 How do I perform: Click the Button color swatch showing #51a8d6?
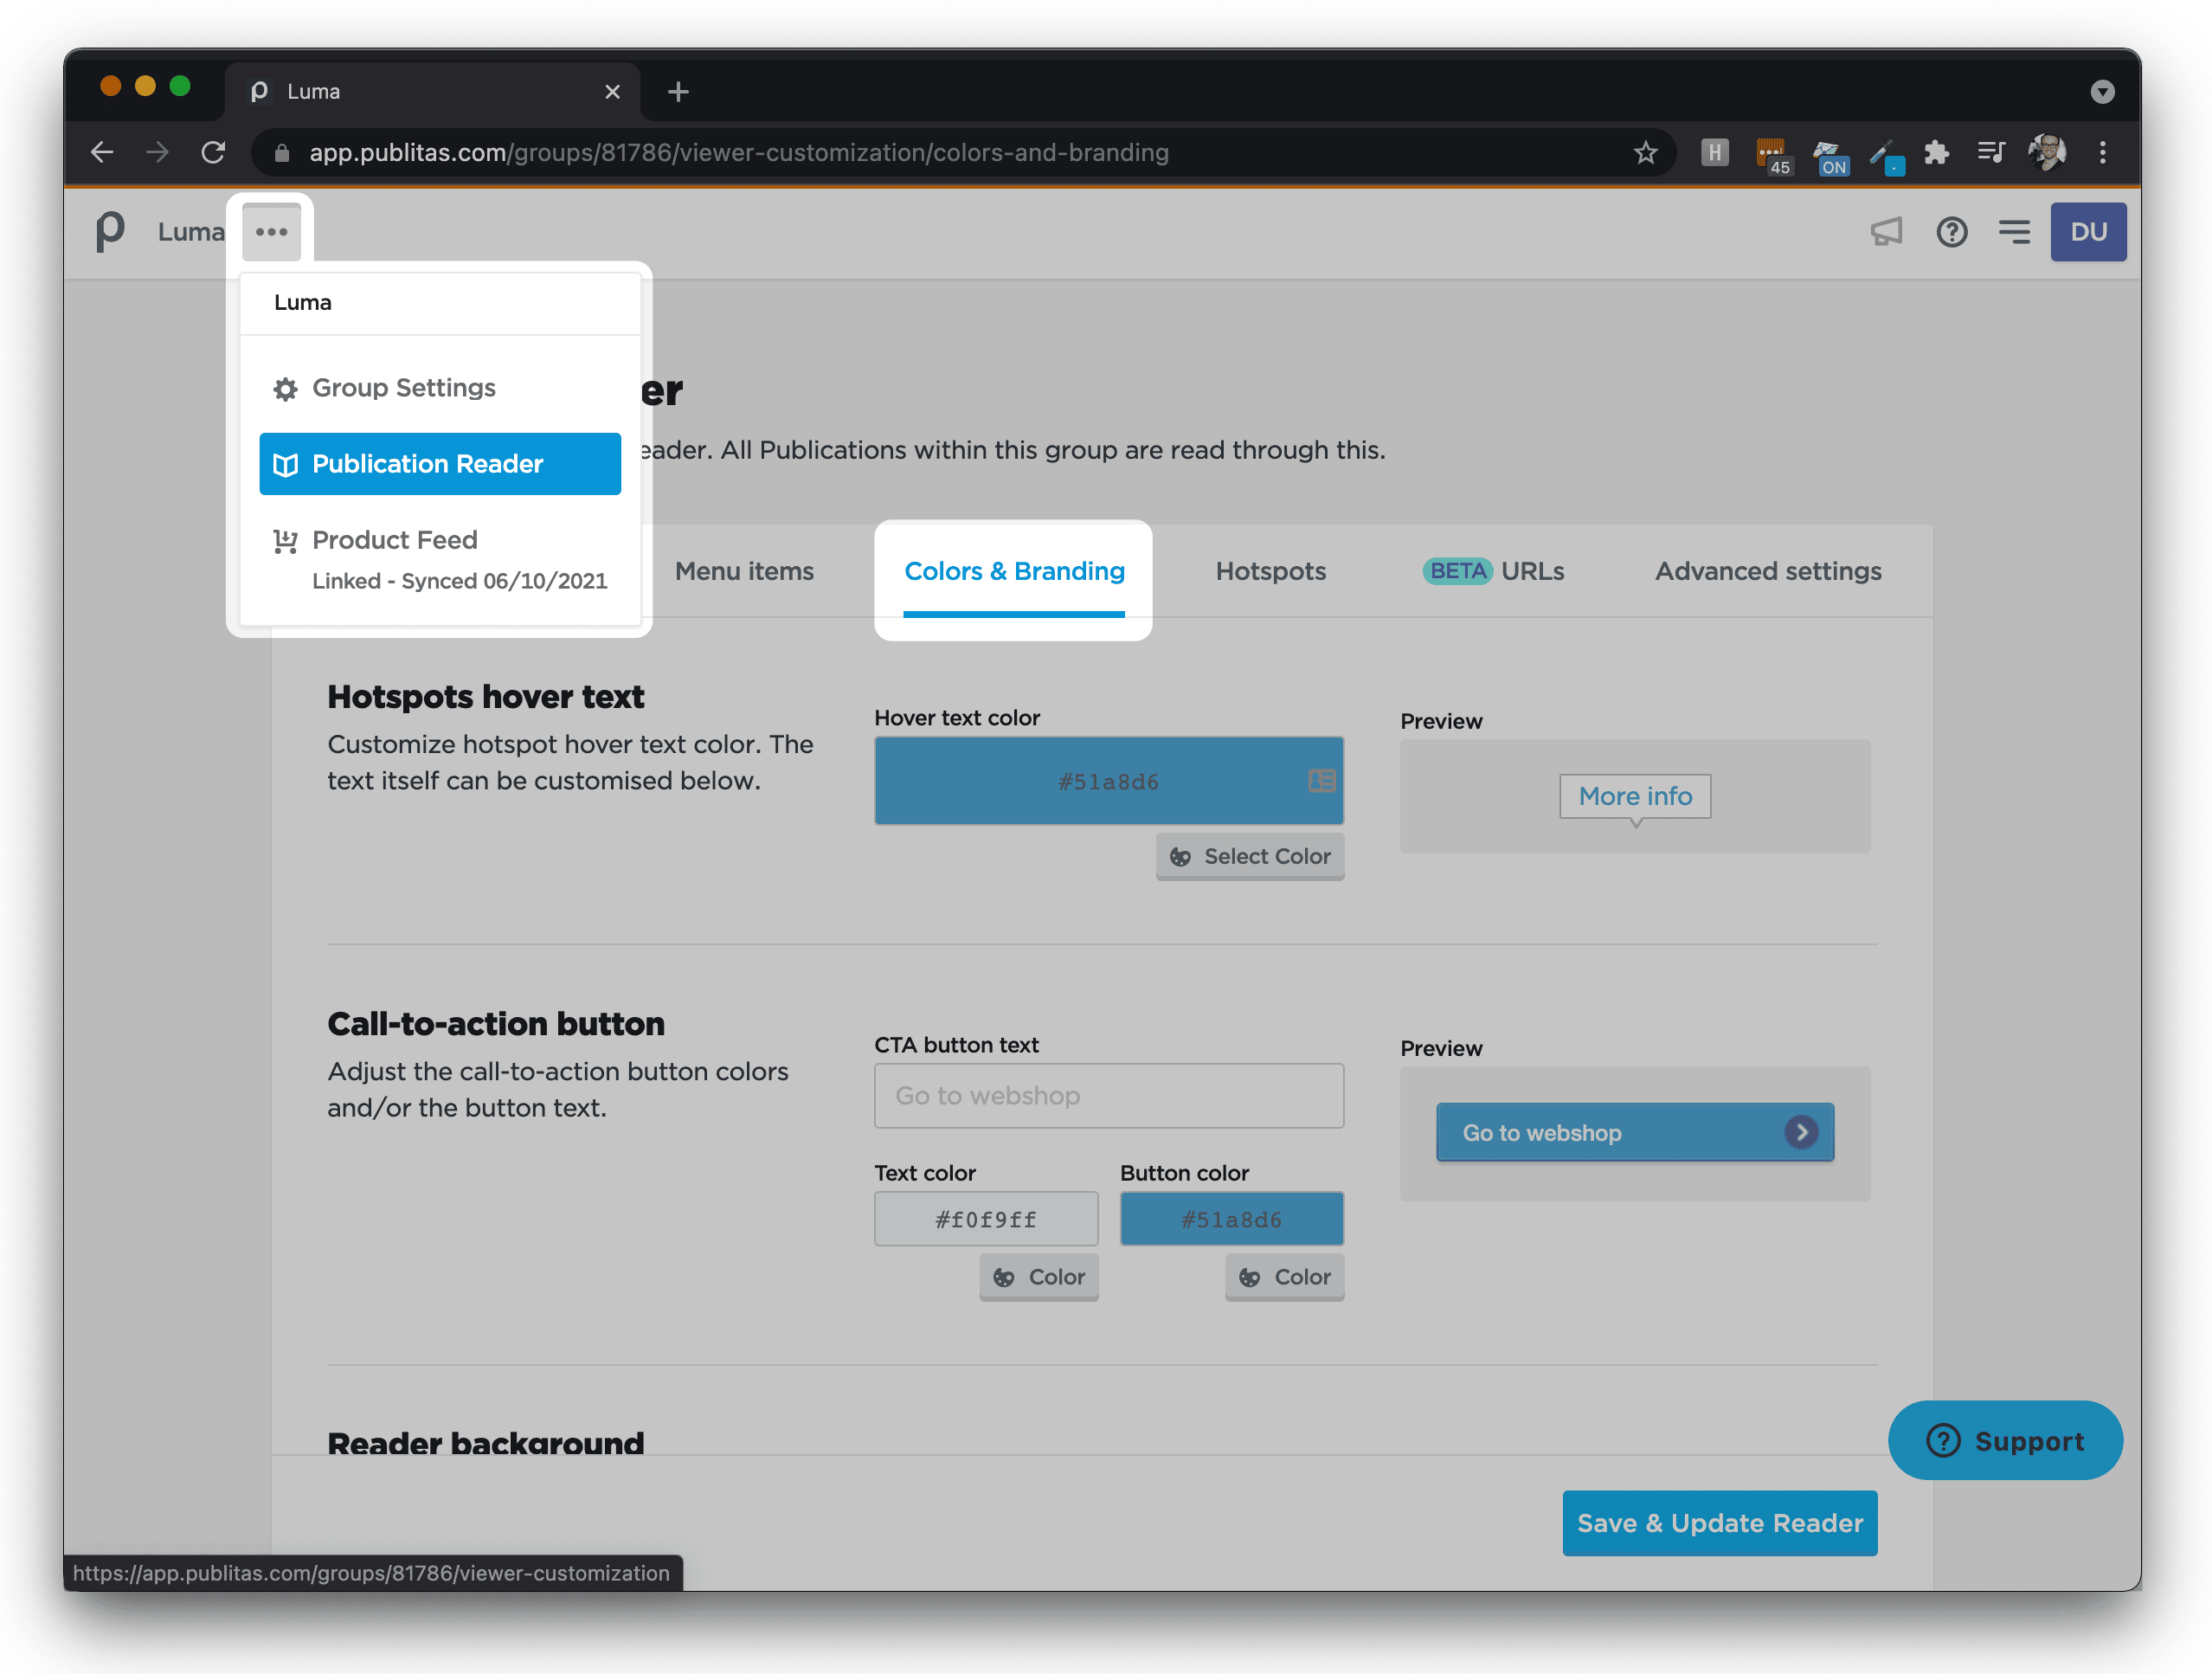1232,1218
